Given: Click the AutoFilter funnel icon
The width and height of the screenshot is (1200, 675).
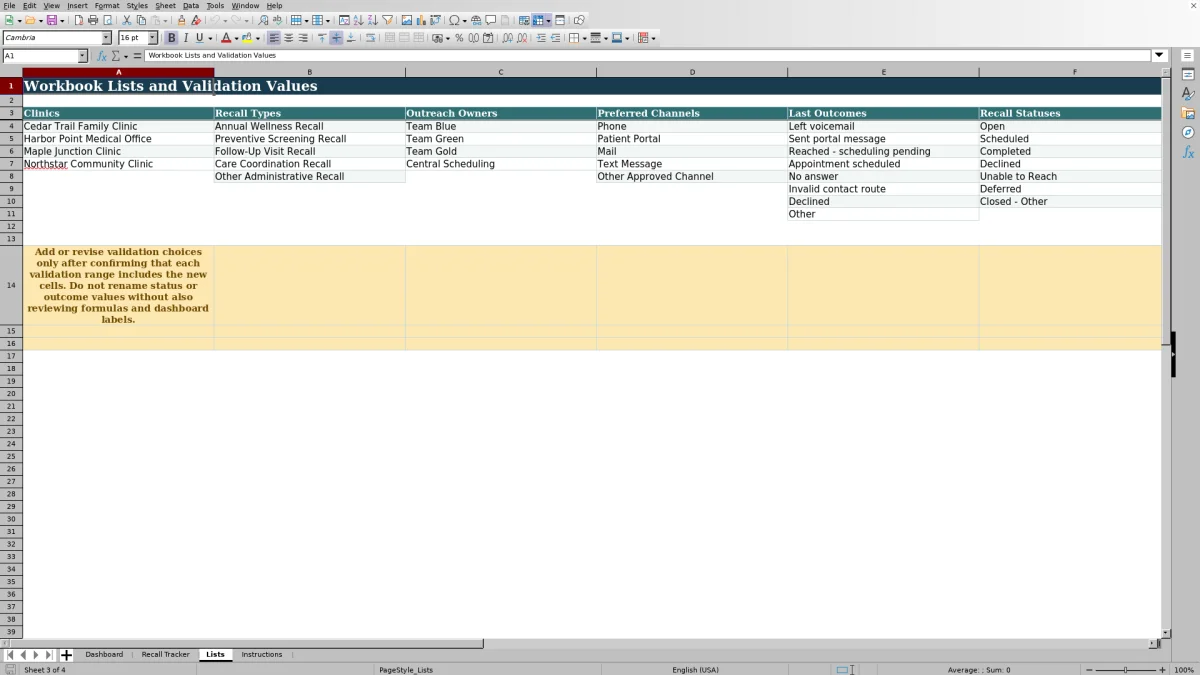Looking at the screenshot, I should pyautogui.click(x=387, y=20).
